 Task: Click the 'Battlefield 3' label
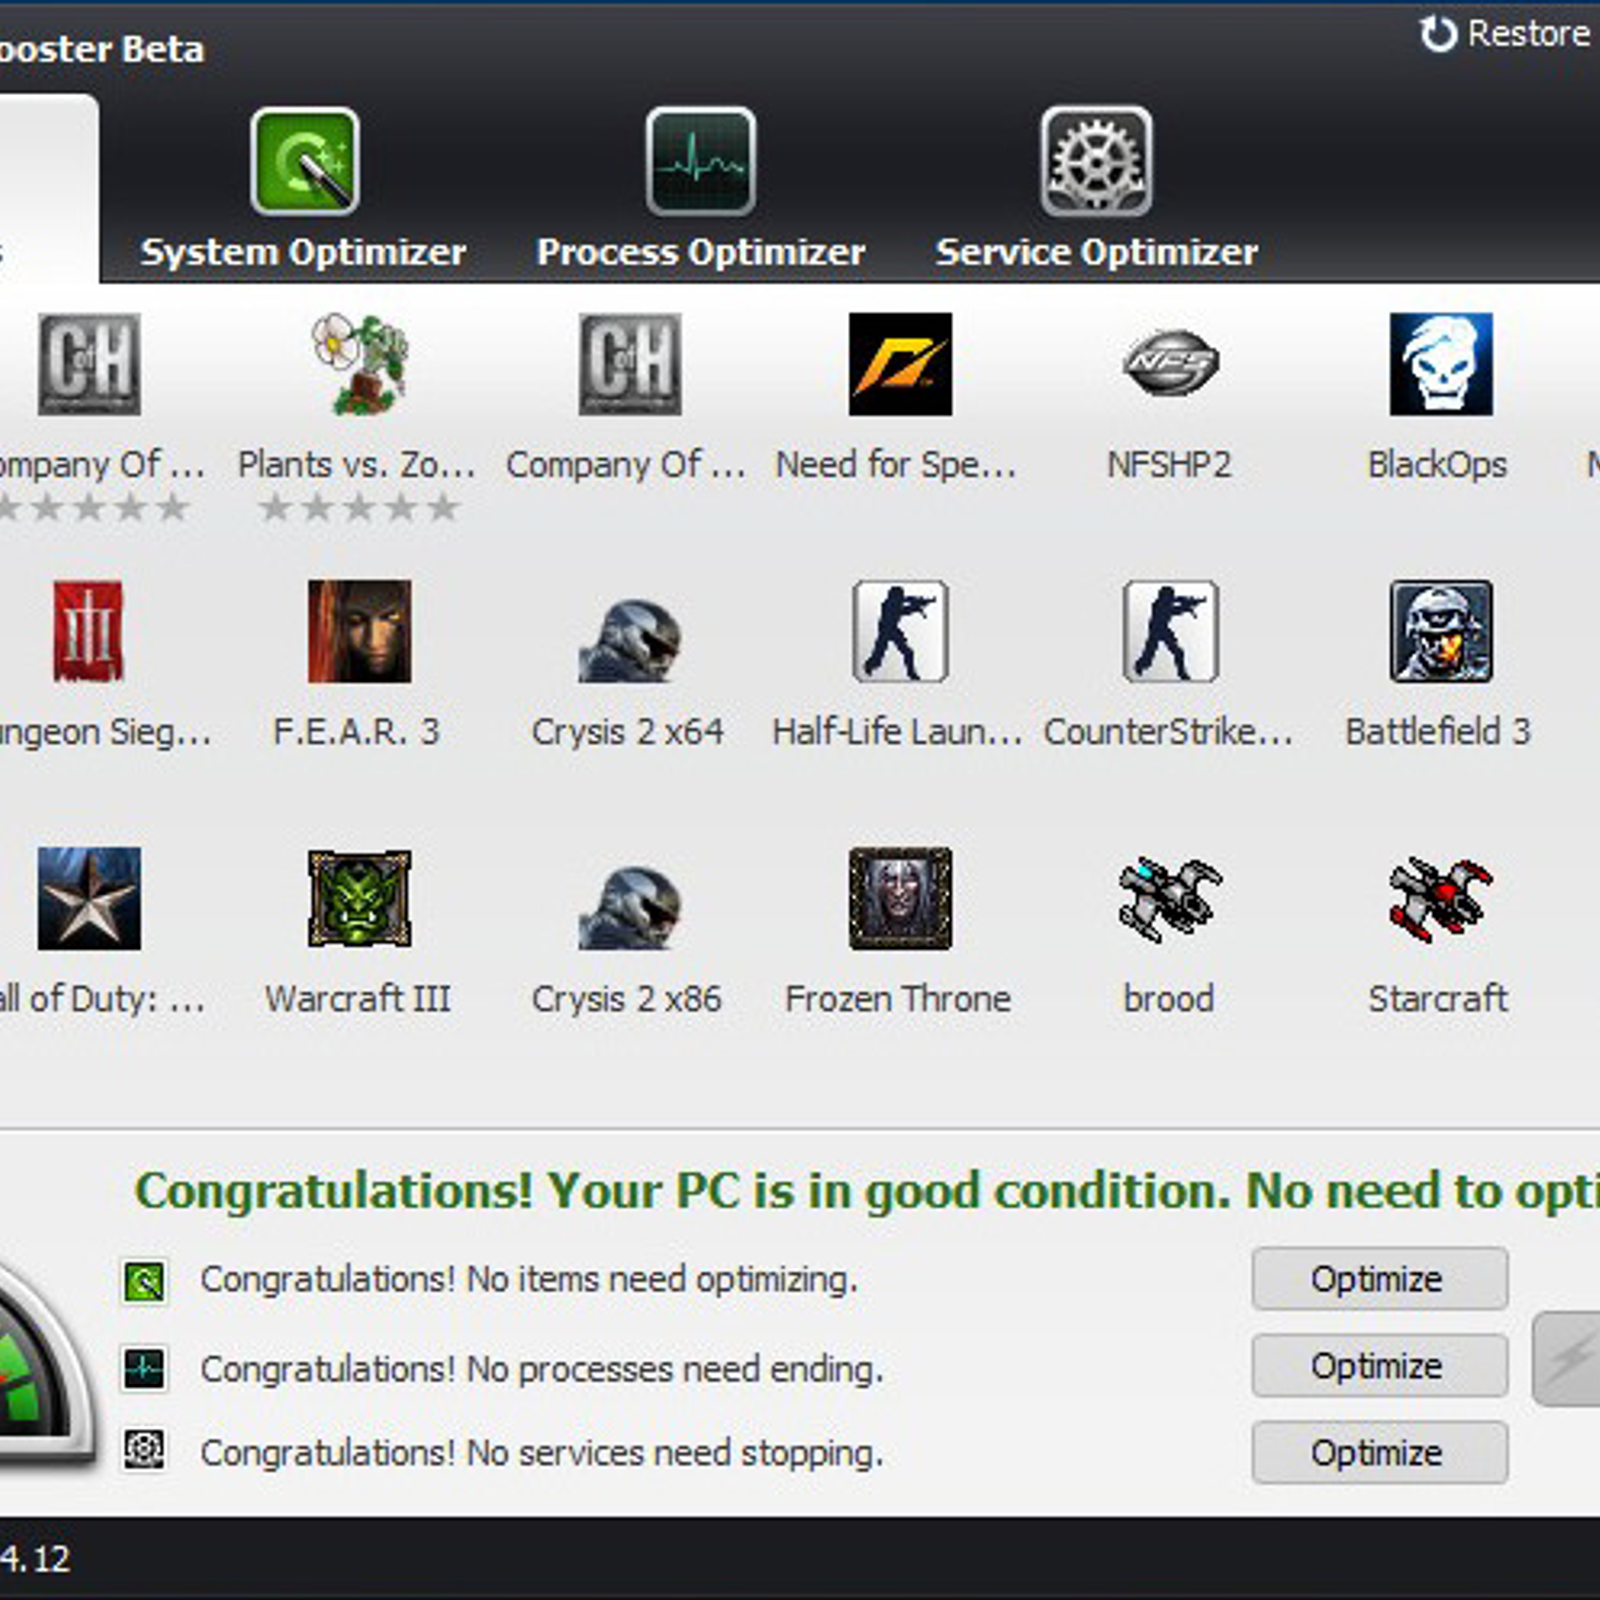point(1439,732)
